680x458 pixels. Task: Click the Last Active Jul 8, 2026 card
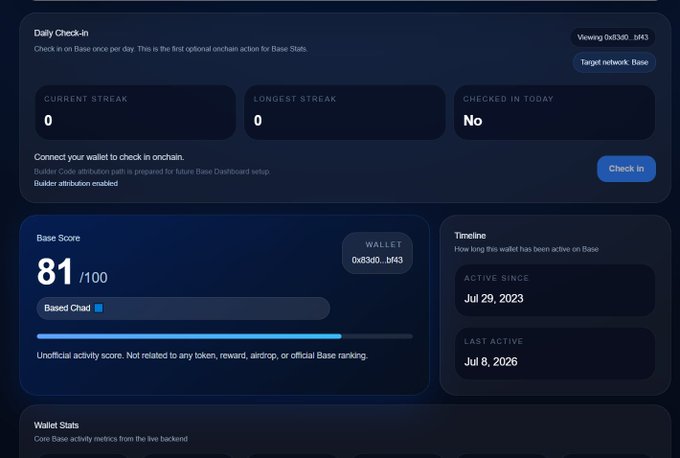555,353
